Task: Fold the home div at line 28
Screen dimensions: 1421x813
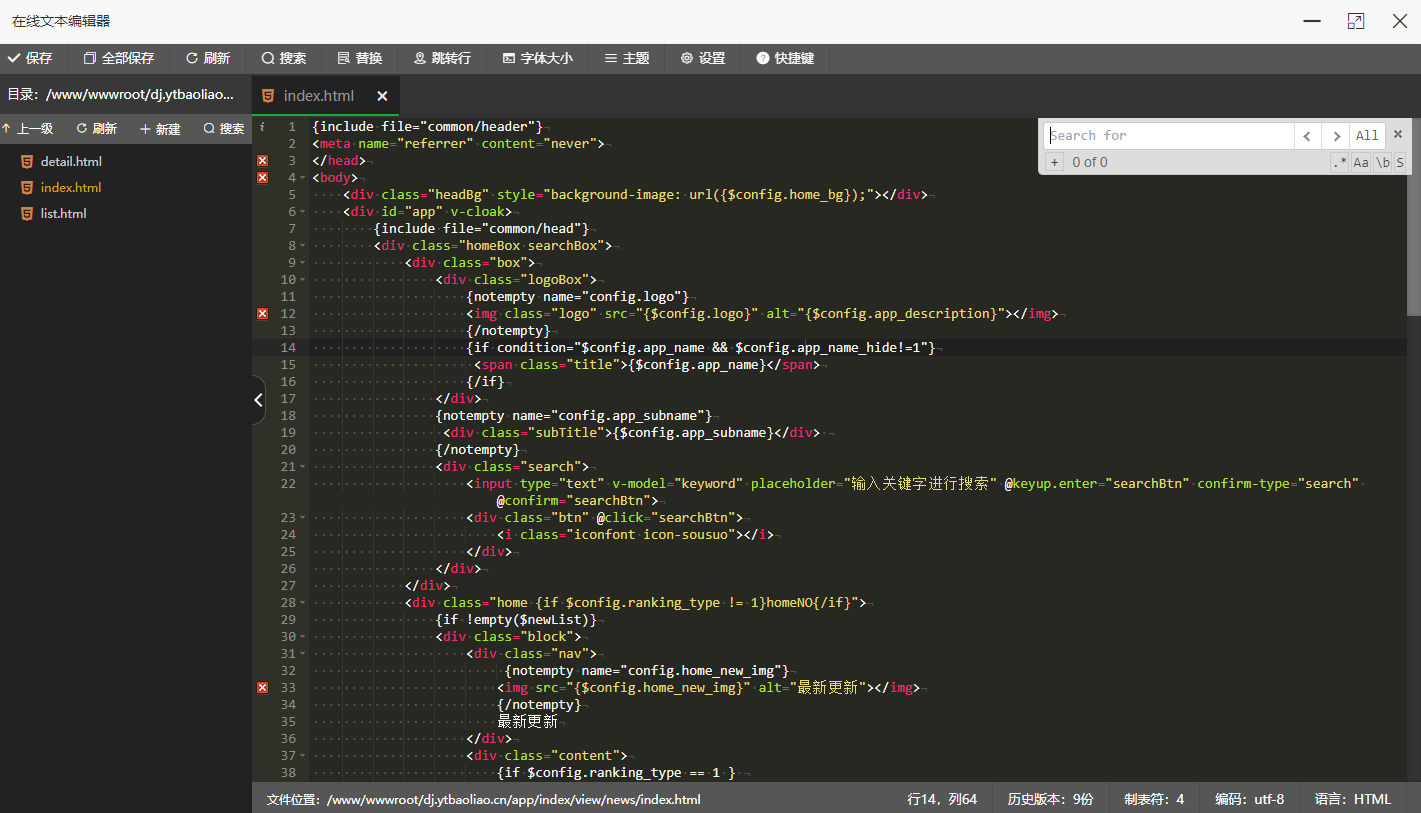Action: click(303, 603)
